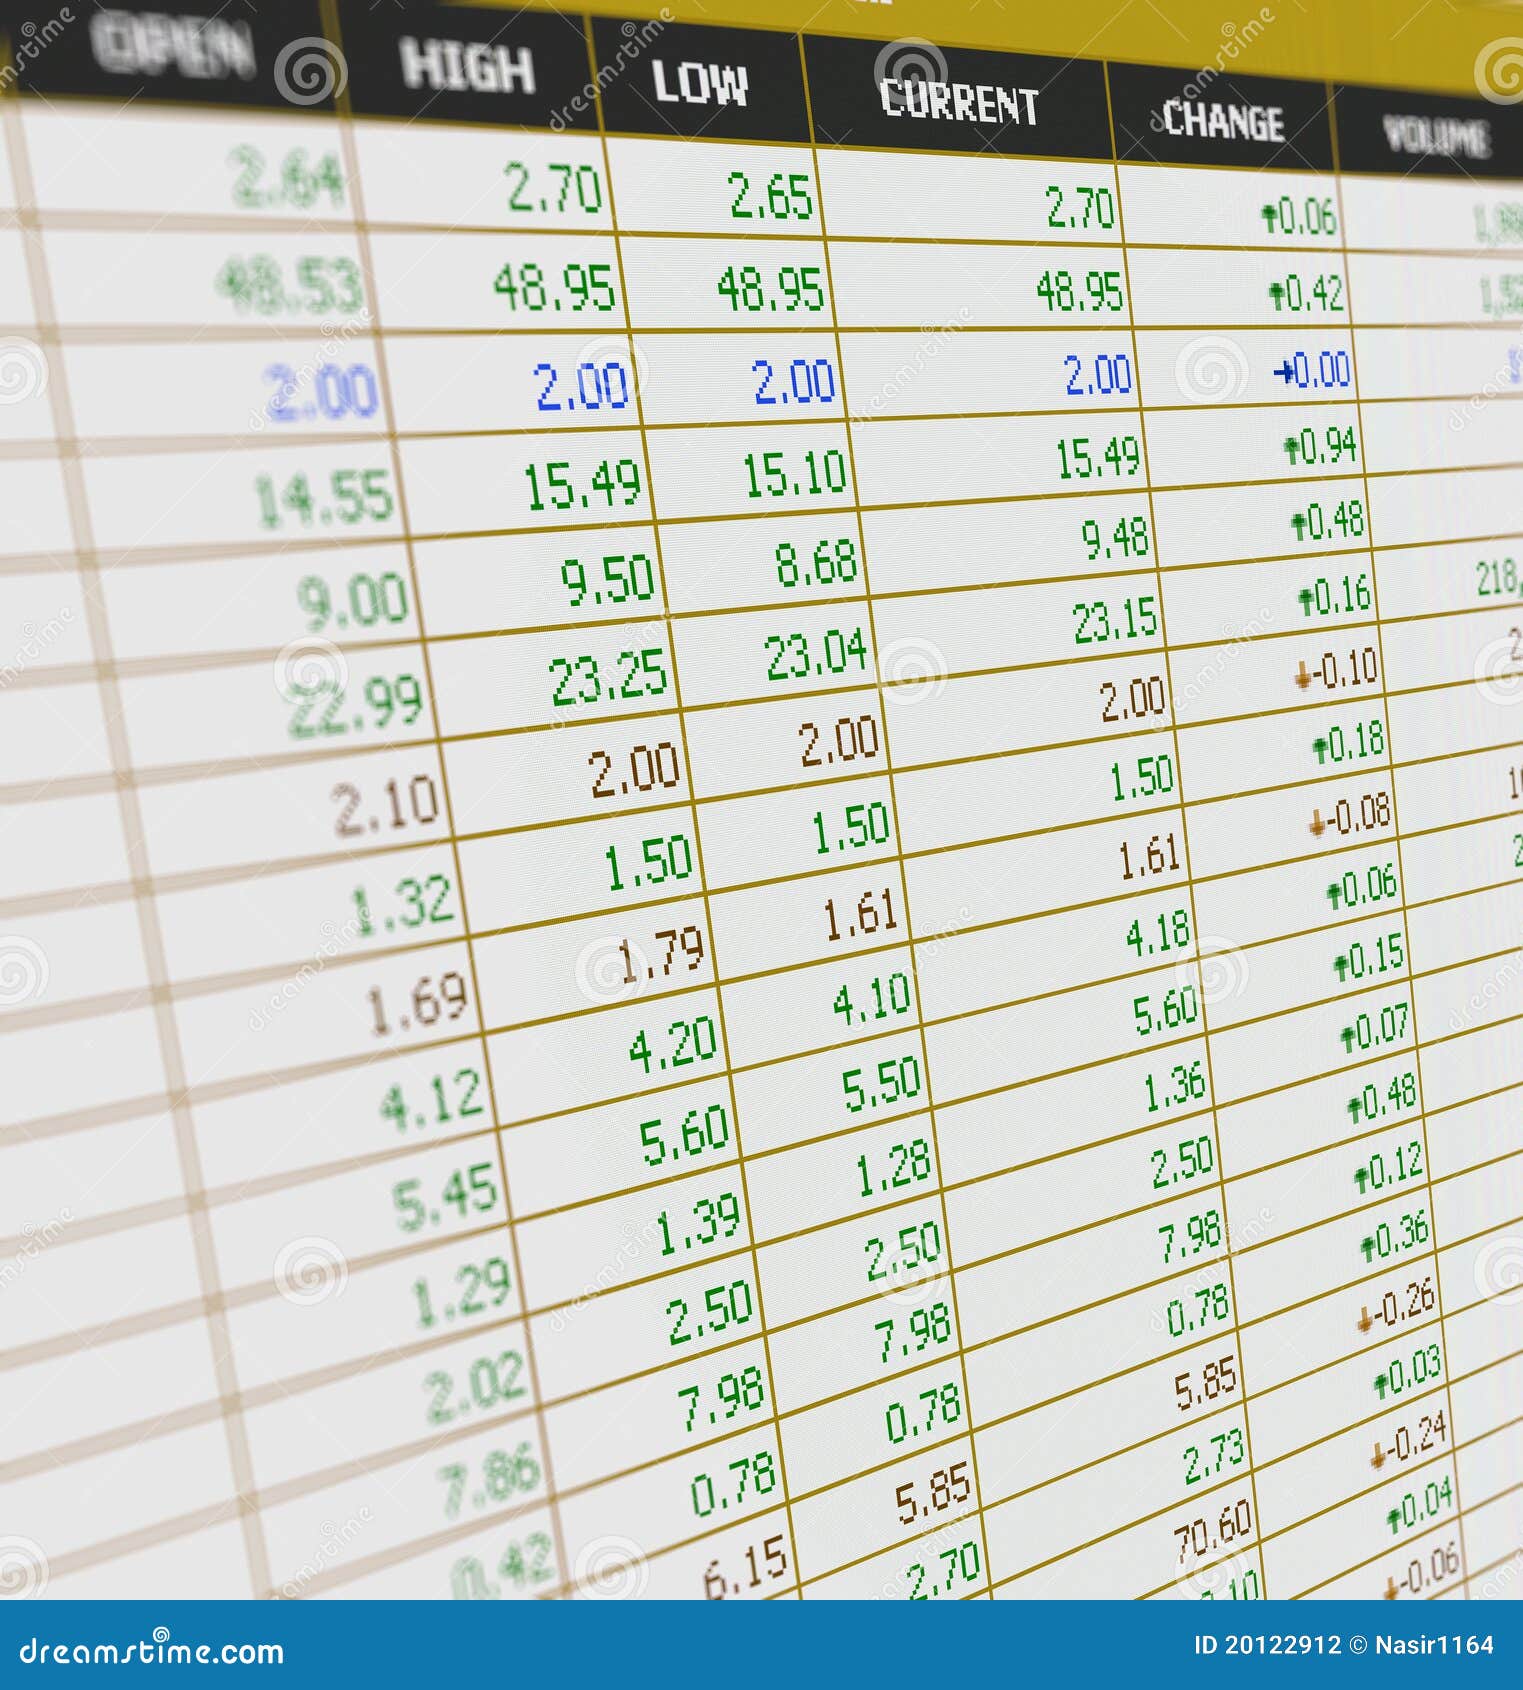Click the -0.10 down change cell
The height and width of the screenshot is (1690, 1523).
pyautogui.click(x=1336, y=670)
